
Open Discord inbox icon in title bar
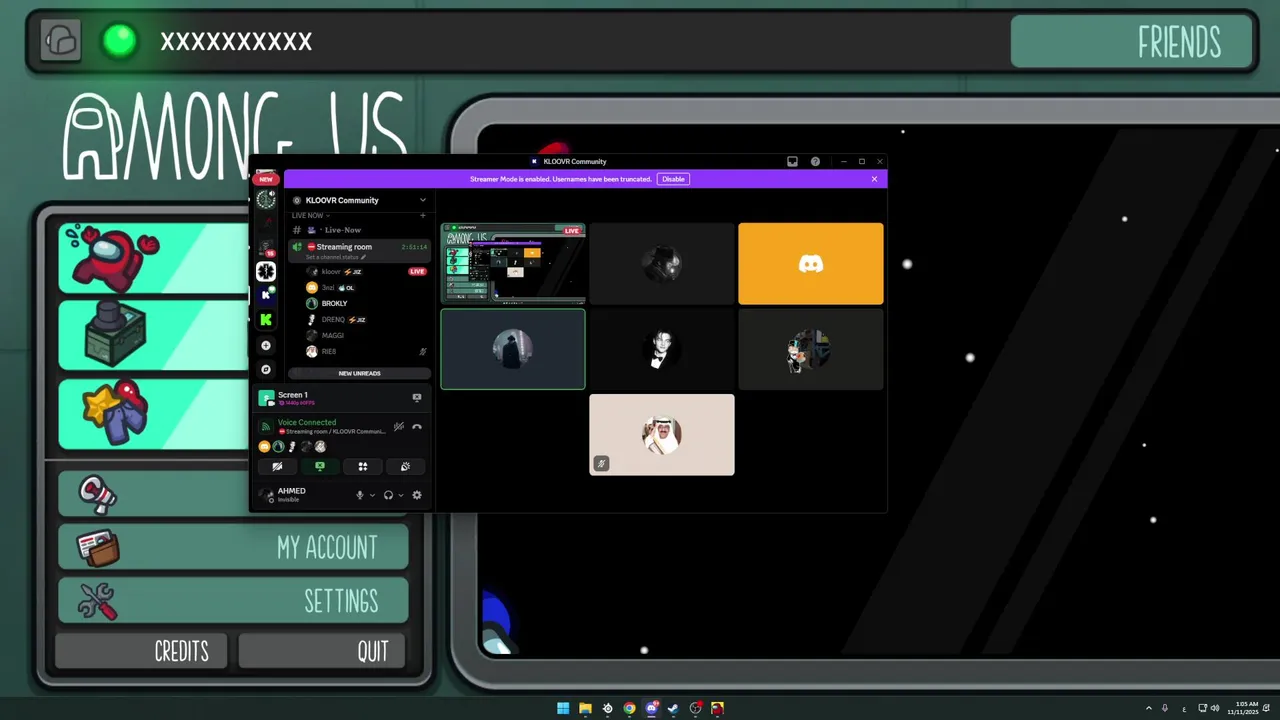click(792, 161)
